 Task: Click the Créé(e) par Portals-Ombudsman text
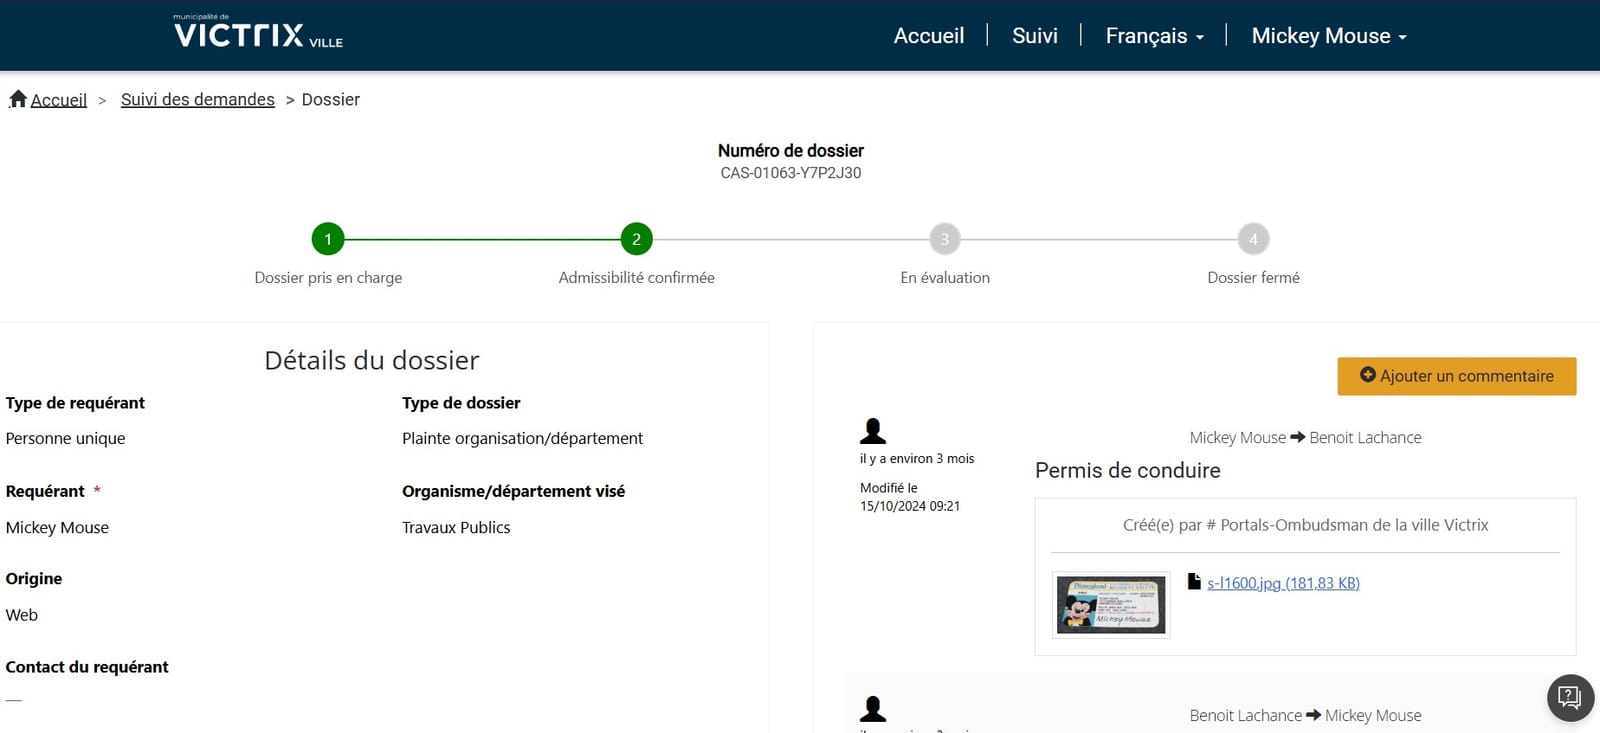click(x=1305, y=525)
